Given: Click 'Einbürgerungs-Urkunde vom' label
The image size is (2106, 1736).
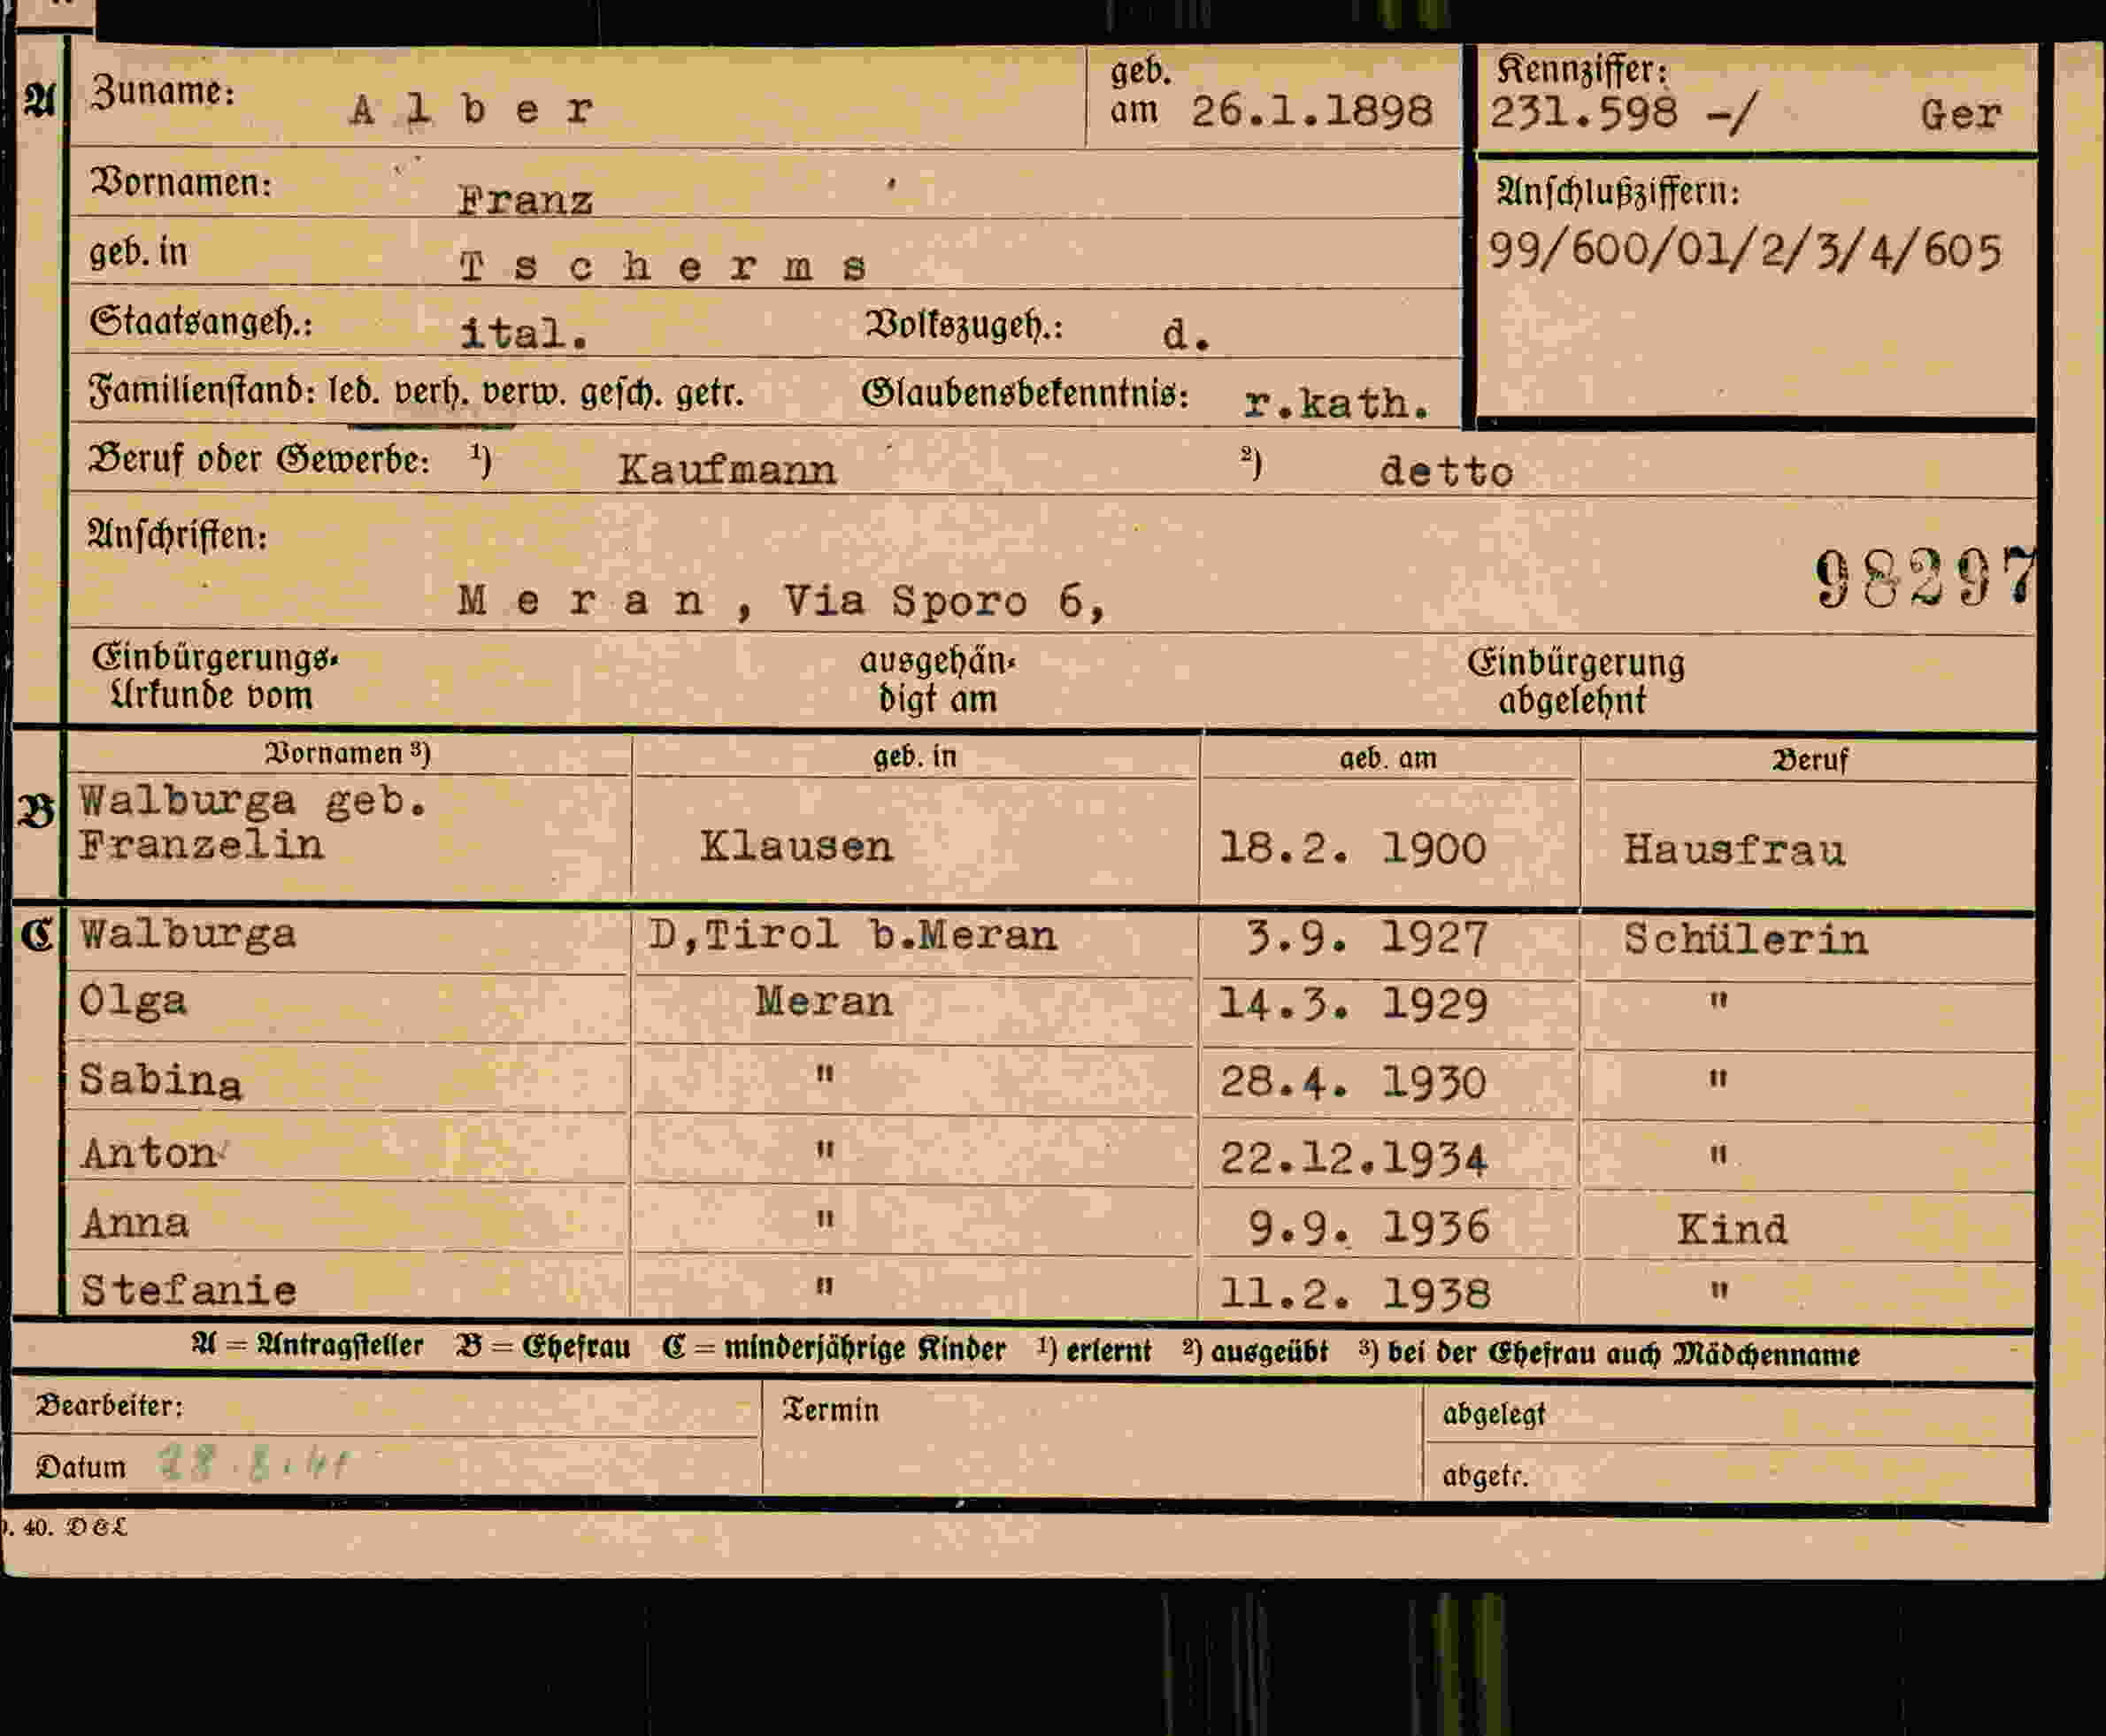Looking at the screenshot, I should (x=214, y=677).
